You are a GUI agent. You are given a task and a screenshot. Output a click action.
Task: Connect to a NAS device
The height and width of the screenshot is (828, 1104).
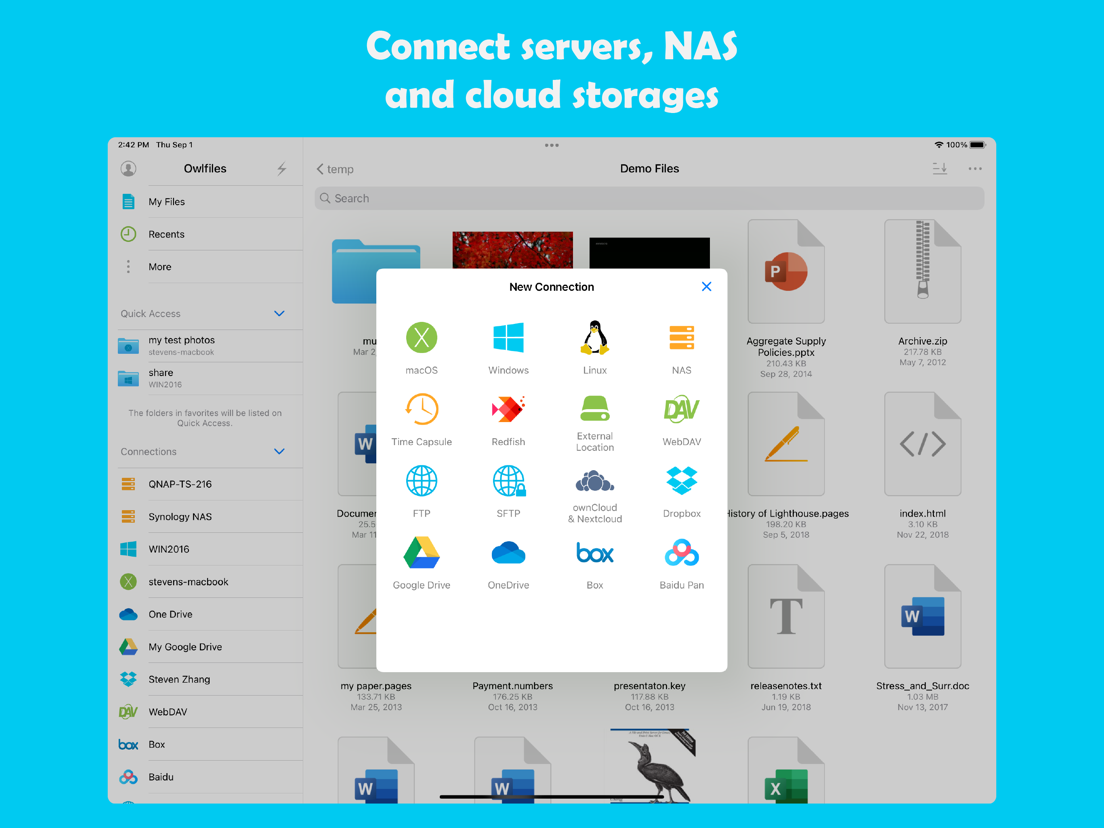[681, 340]
